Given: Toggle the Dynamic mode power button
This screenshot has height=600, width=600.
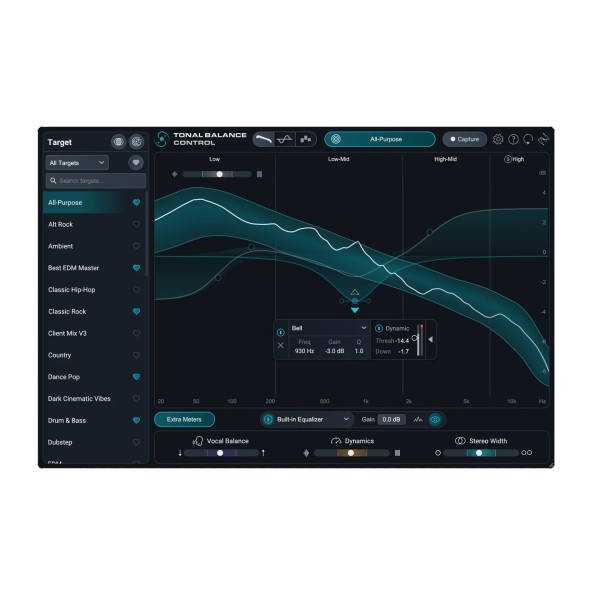Looking at the screenshot, I should [x=379, y=328].
